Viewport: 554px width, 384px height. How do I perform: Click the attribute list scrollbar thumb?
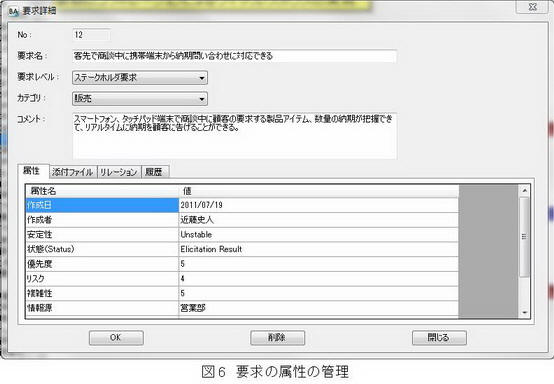[x=524, y=237]
